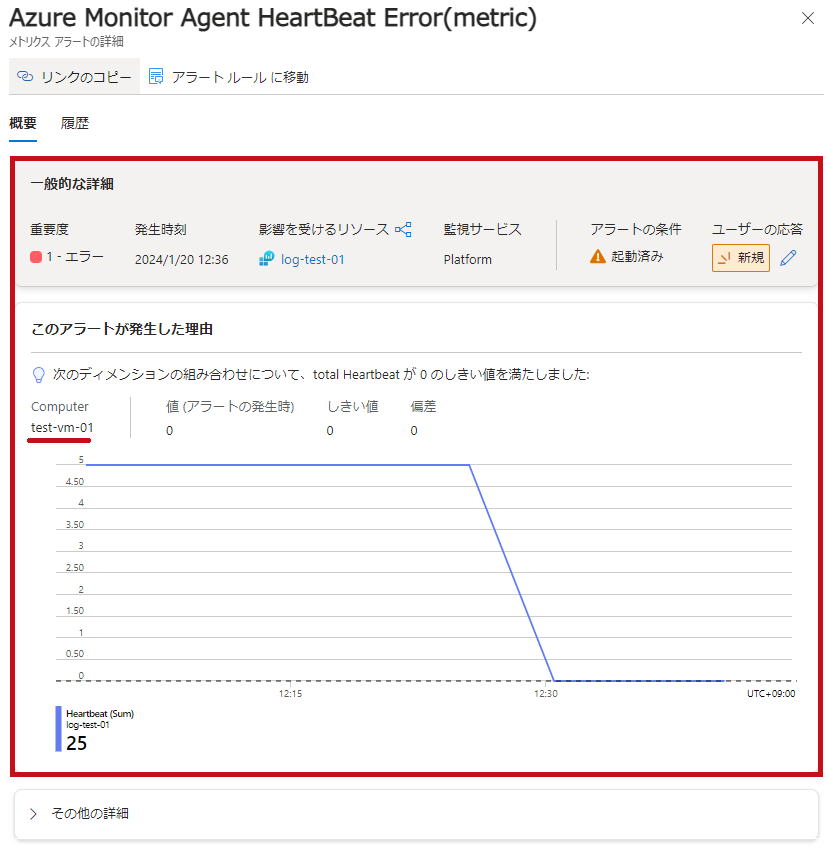828x849 pixels.
Task: Select the test-vm-01 computer value
Action: point(62,427)
